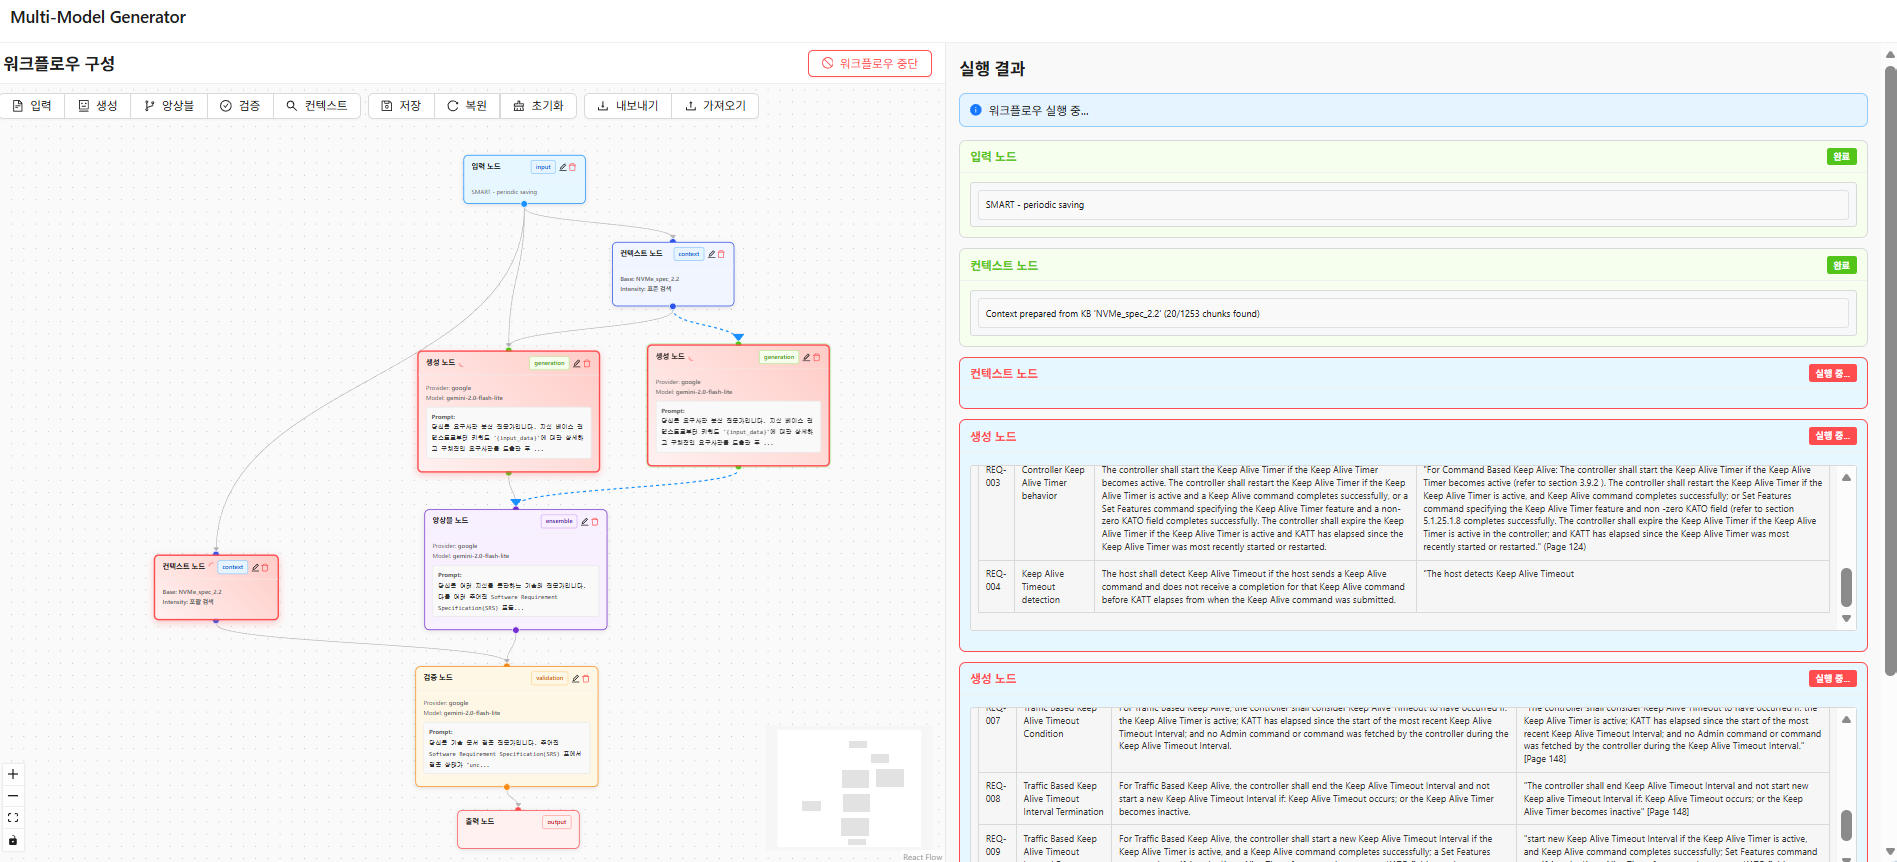Delete the 입력 노드 via its trash icon
Screen dimensions: 1897x862
tap(573, 167)
